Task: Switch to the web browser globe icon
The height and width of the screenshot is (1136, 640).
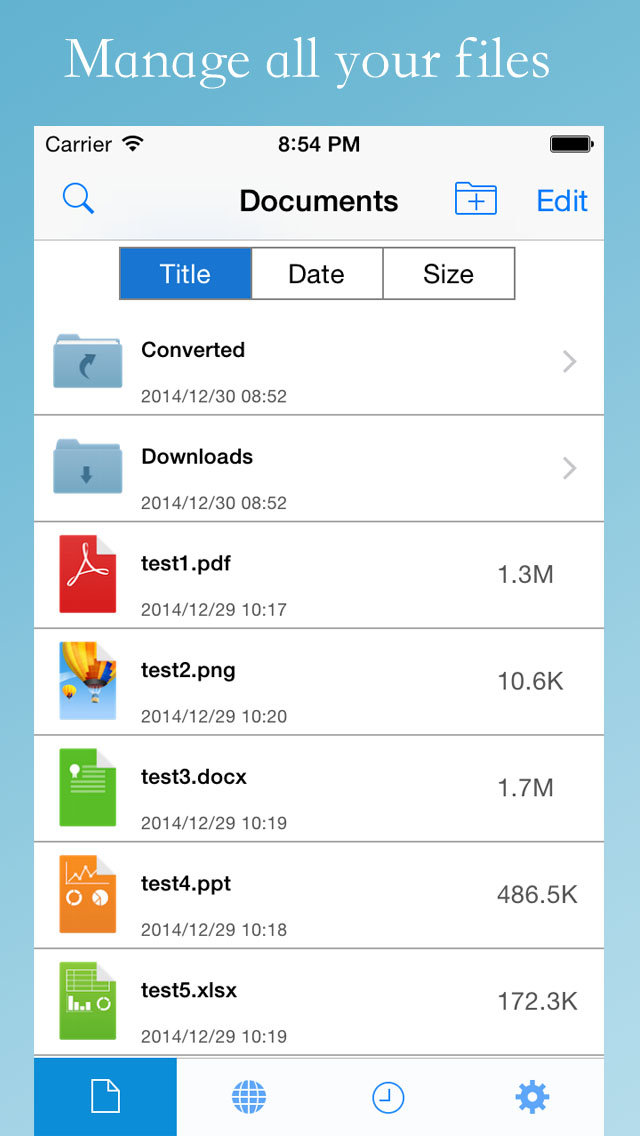Action: [247, 1096]
